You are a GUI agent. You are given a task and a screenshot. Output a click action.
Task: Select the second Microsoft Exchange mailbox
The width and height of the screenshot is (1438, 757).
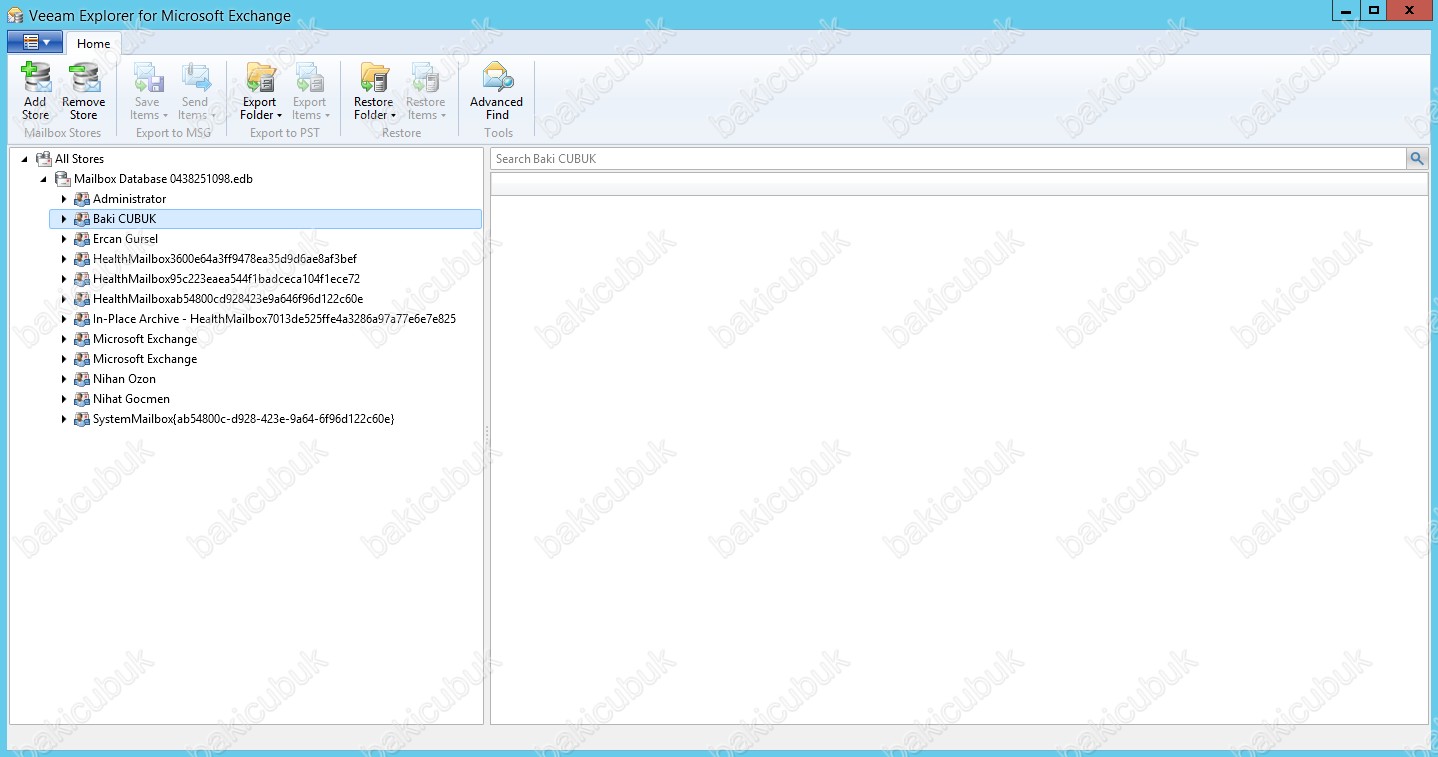145,359
